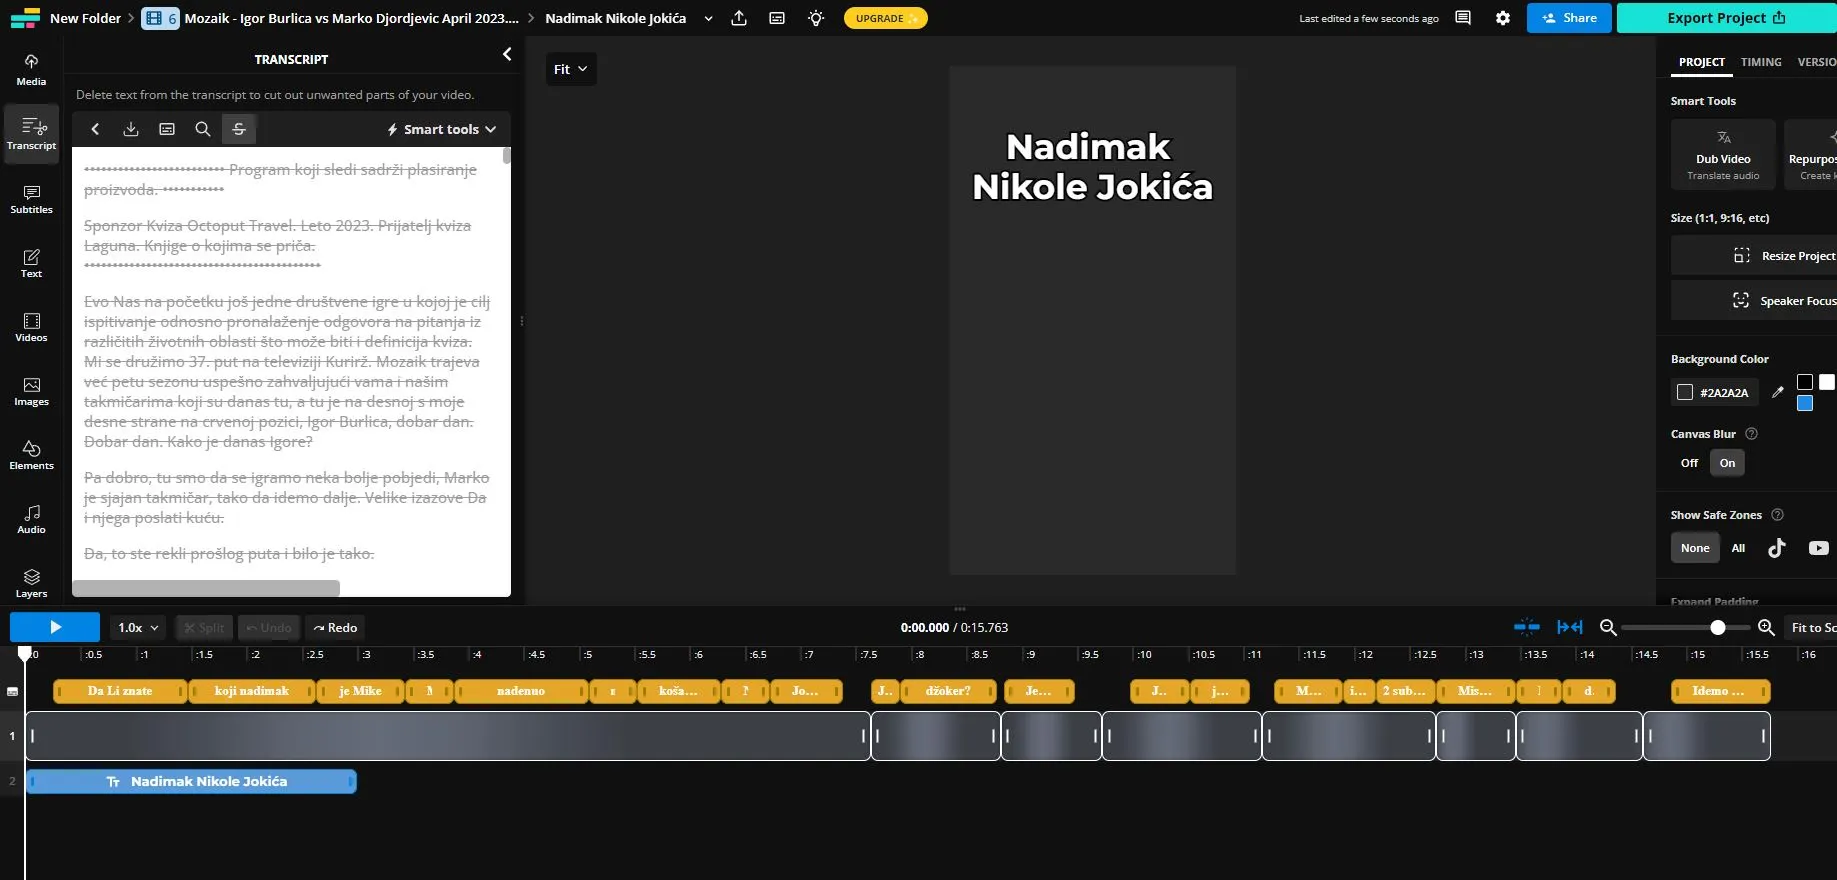1837x880 pixels.
Task: Open the Media sidebar panel
Action: click(x=31, y=70)
